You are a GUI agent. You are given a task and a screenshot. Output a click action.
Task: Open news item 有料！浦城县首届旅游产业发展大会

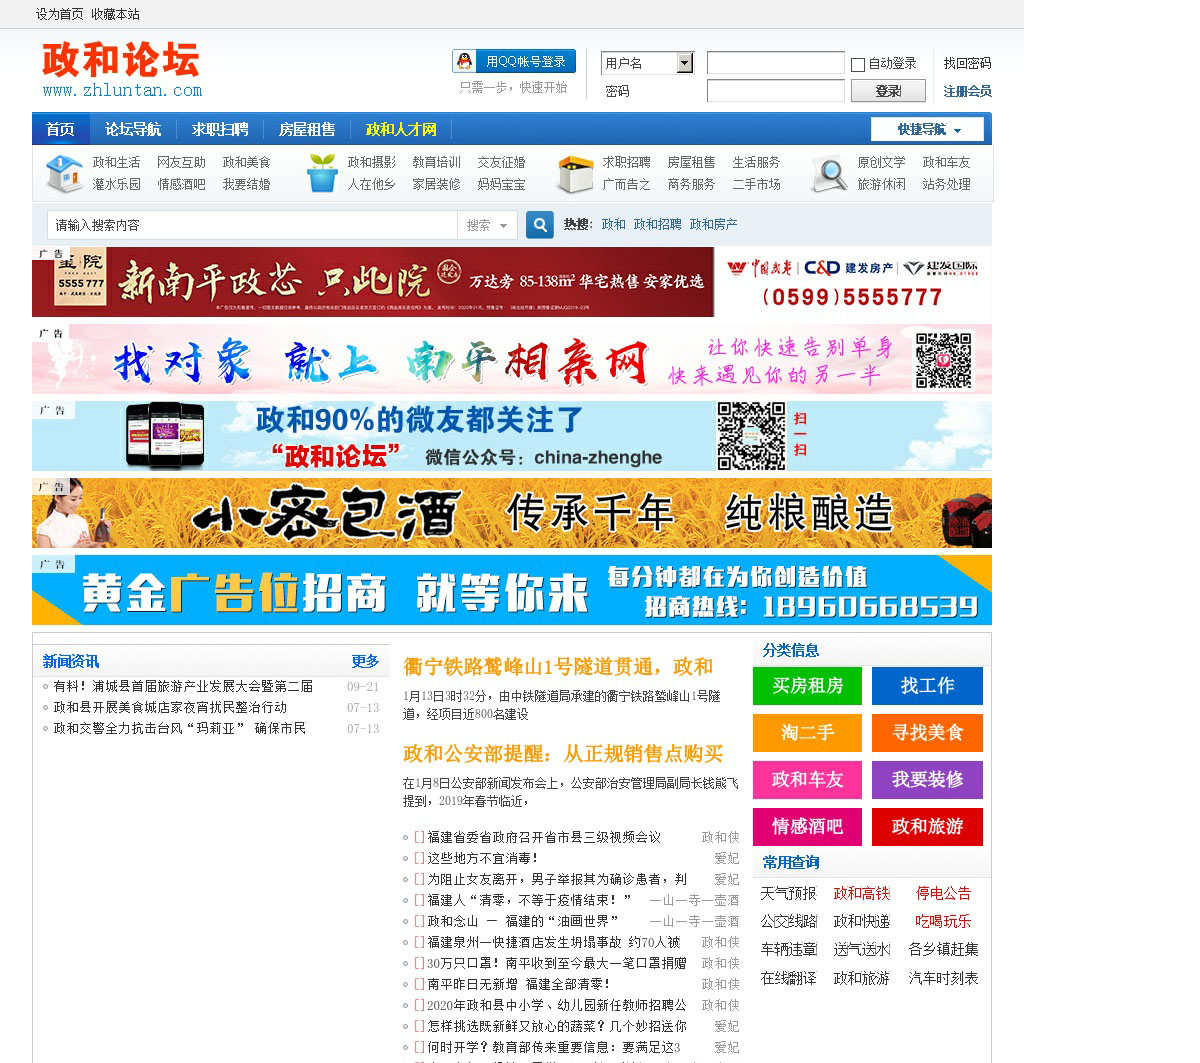[183, 686]
